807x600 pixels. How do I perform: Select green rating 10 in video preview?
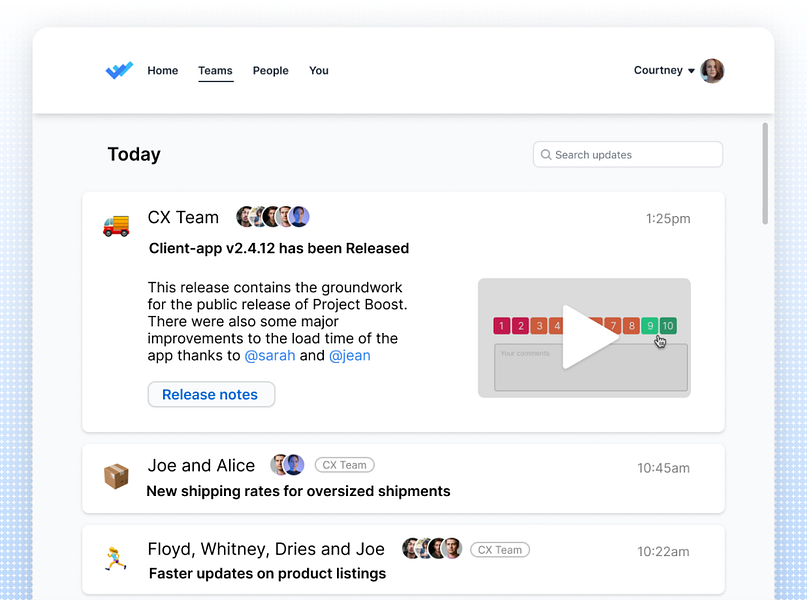(668, 325)
